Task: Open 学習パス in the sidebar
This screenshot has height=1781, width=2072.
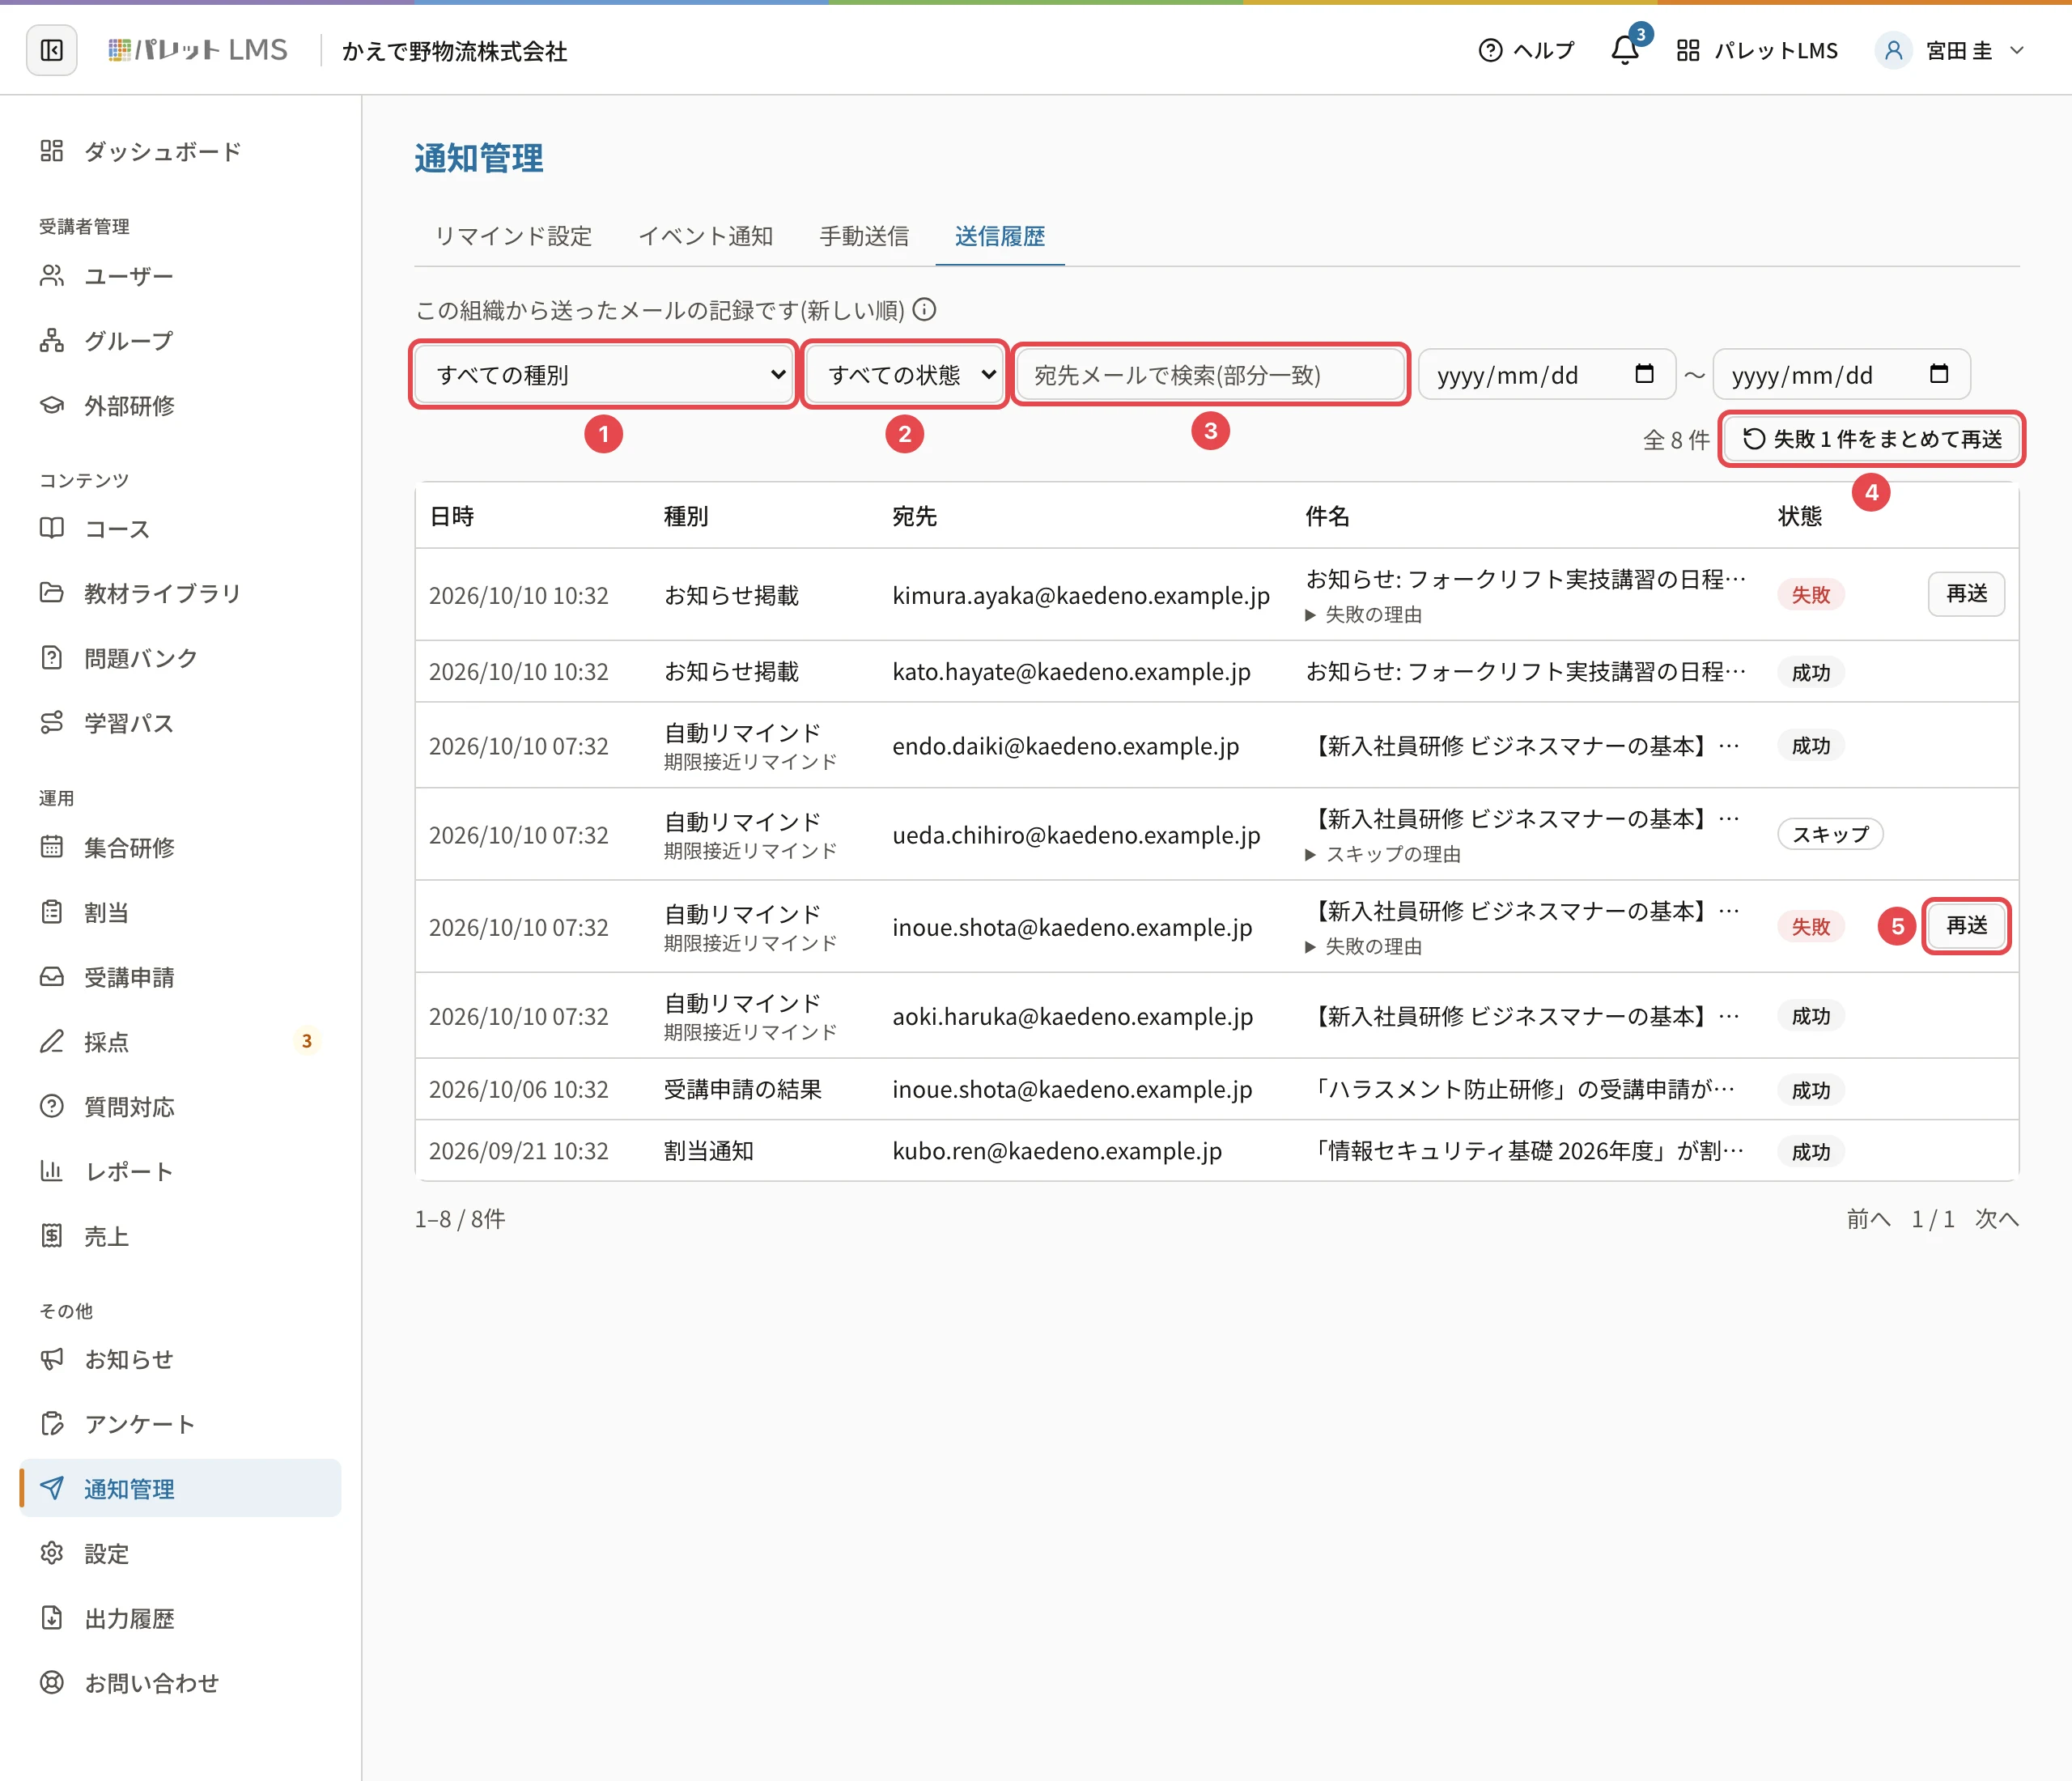Action: (x=180, y=723)
